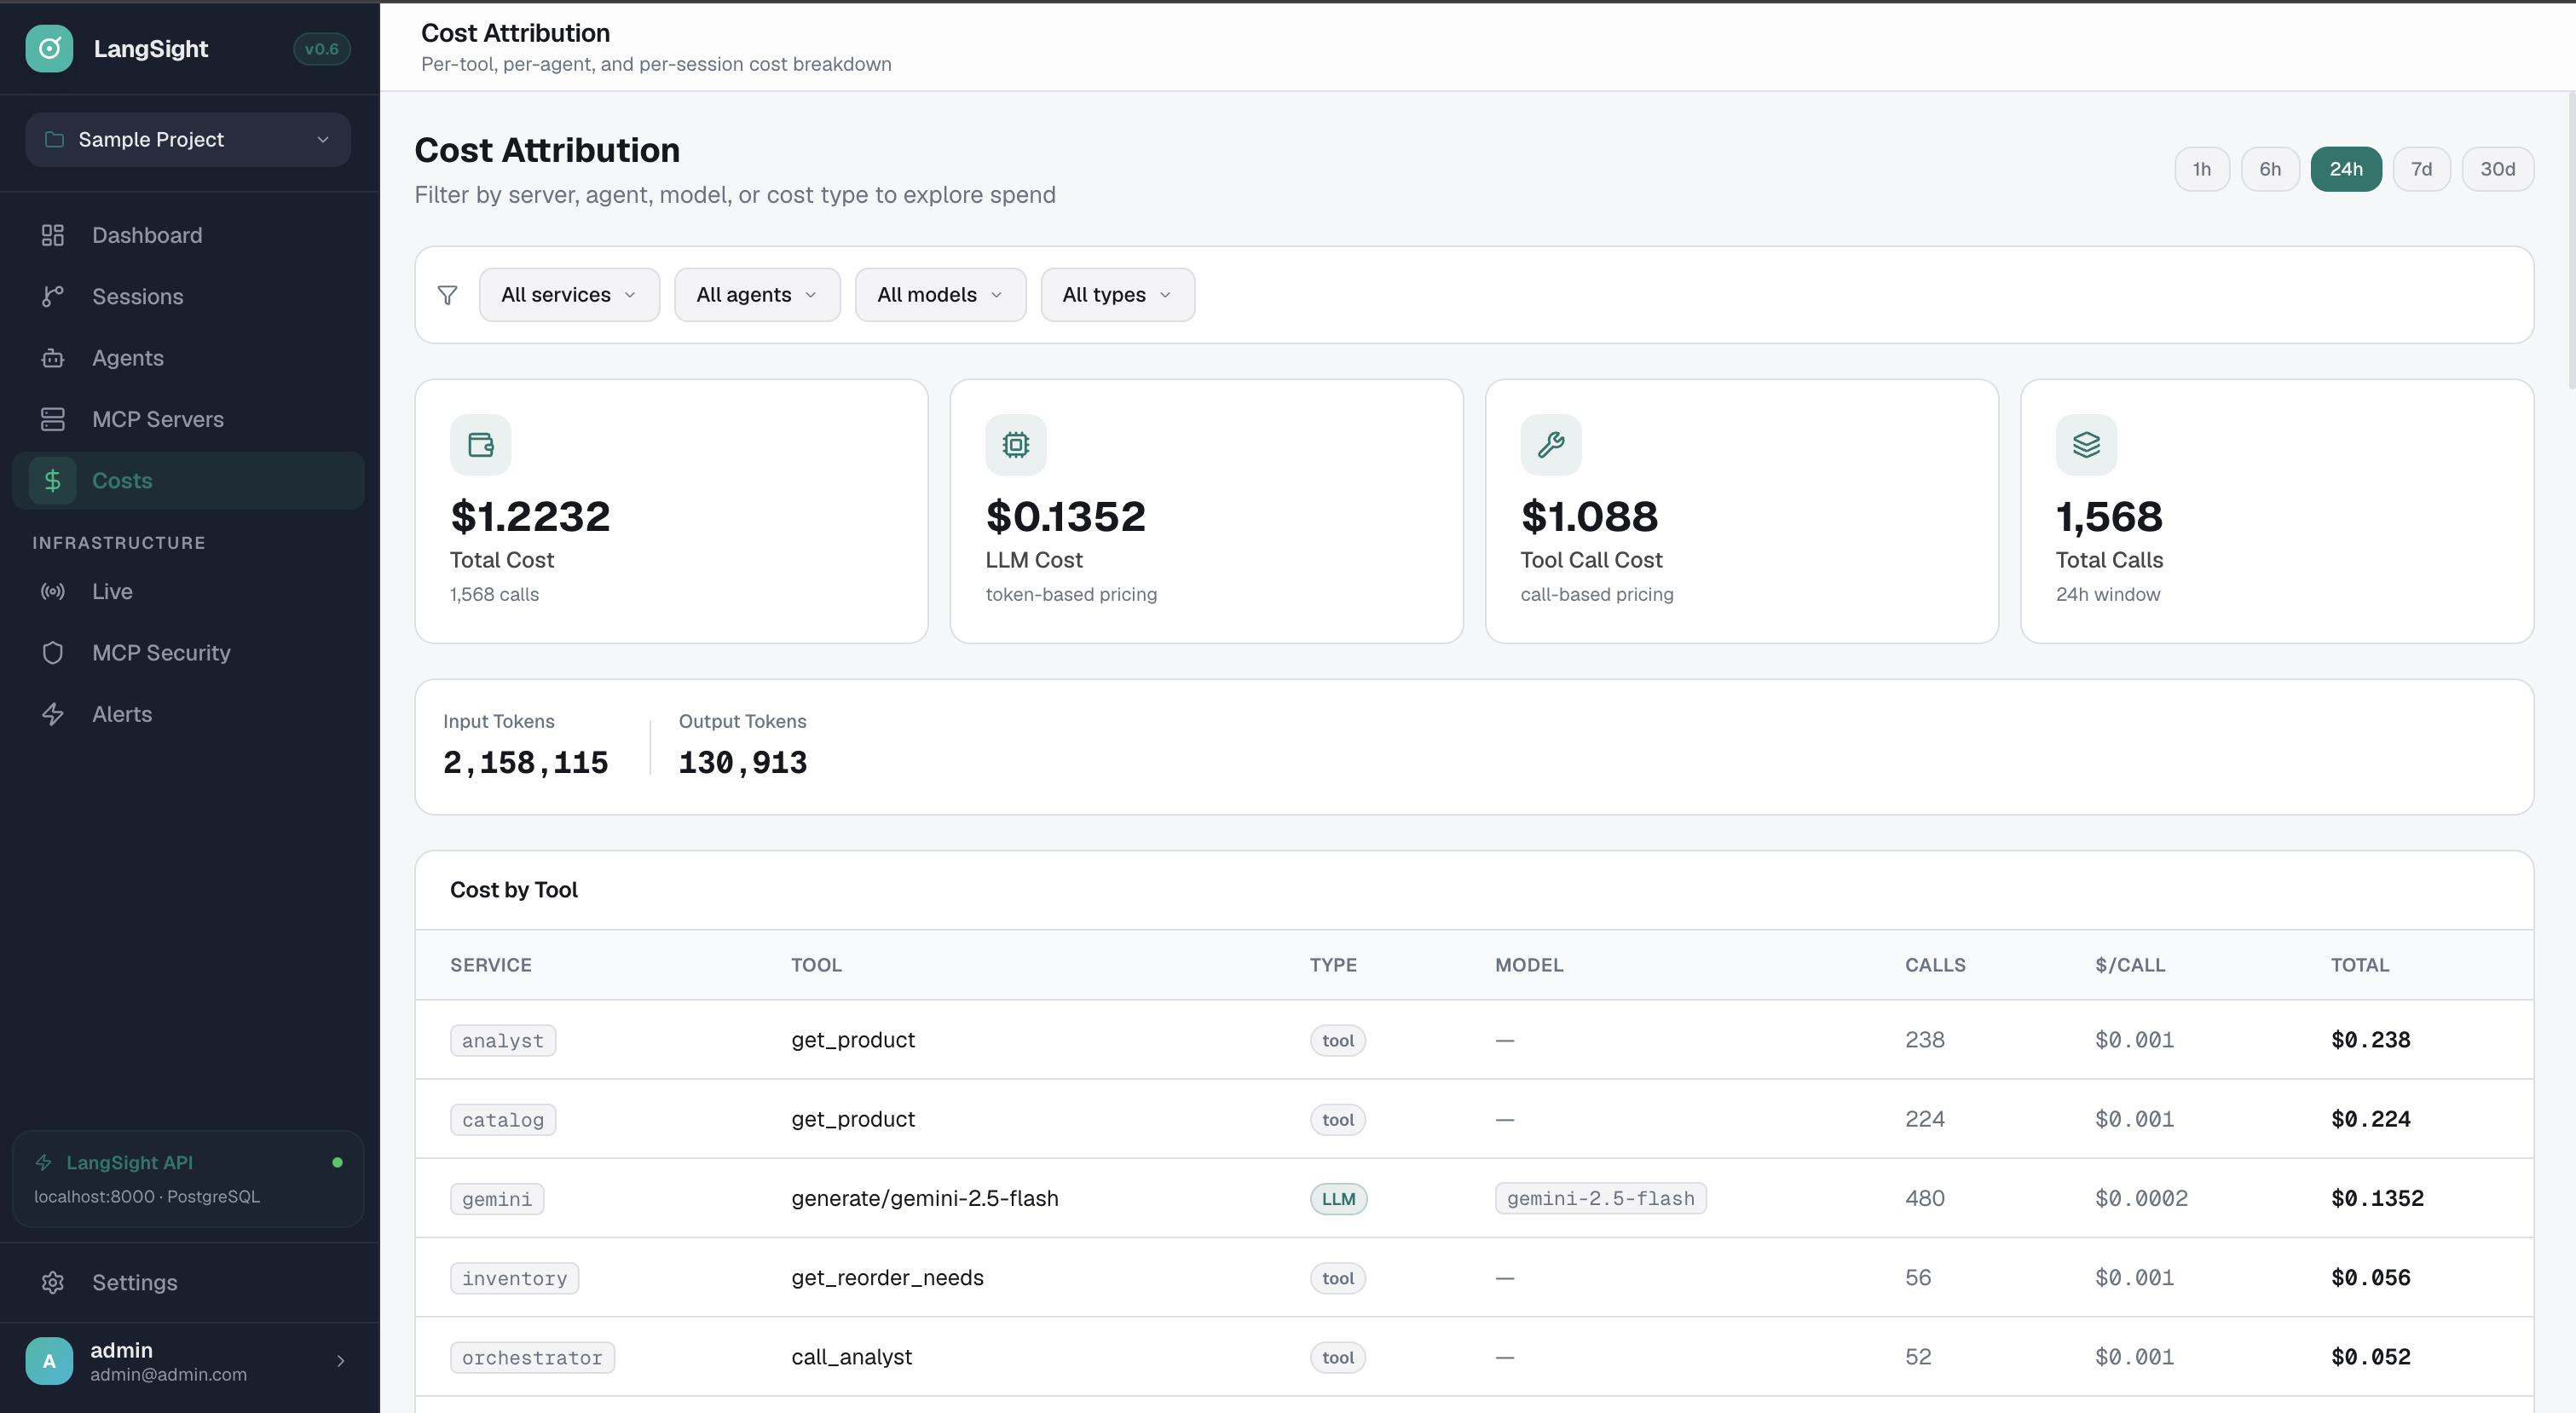Image resolution: width=2576 pixels, height=1413 pixels.
Task: Open the All services dropdown
Action: coord(568,295)
